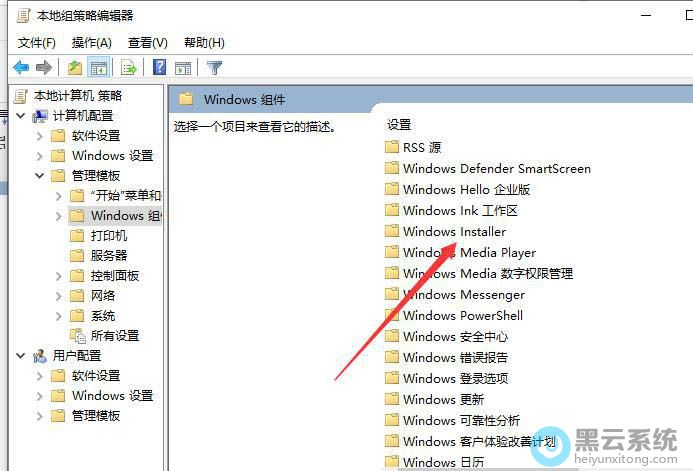This screenshot has width=693, height=471.
Task: Click the 计算机配置 computer icon
Action: [40, 116]
